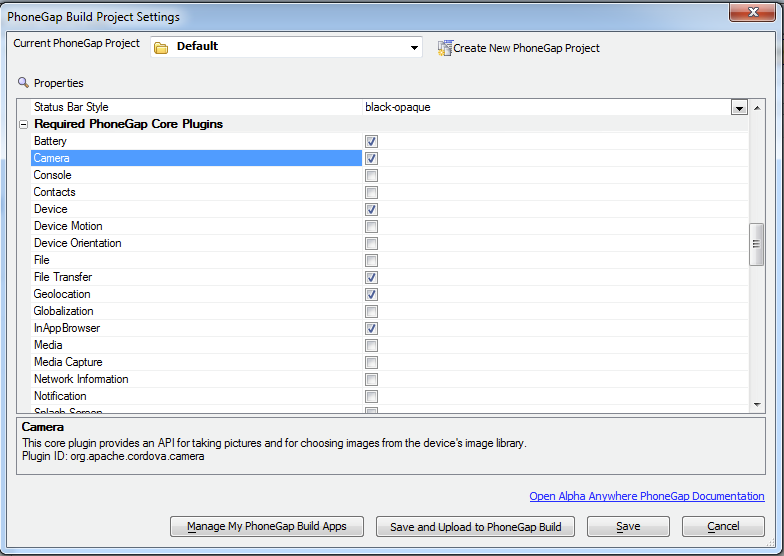This screenshot has width=784, height=556.
Task: Uncheck the Battery plugin checkbox
Action: pyautogui.click(x=371, y=142)
